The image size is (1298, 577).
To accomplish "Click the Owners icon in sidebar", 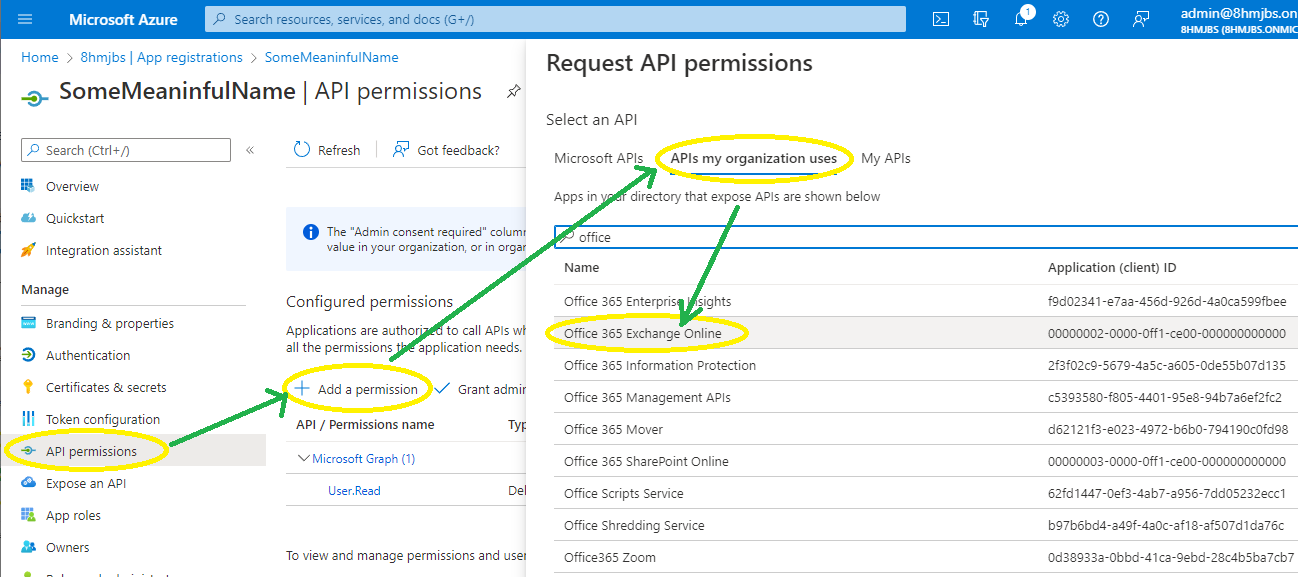I will pyautogui.click(x=28, y=547).
